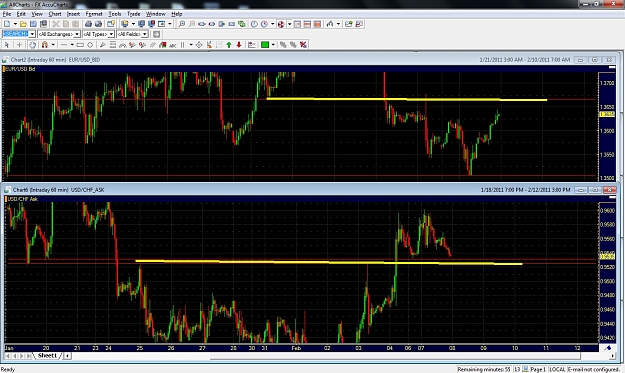Image resolution: width=625 pixels, height=373 pixels.
Task: Click the USD/CHF Ask chart label
Action: coord(23,199)
